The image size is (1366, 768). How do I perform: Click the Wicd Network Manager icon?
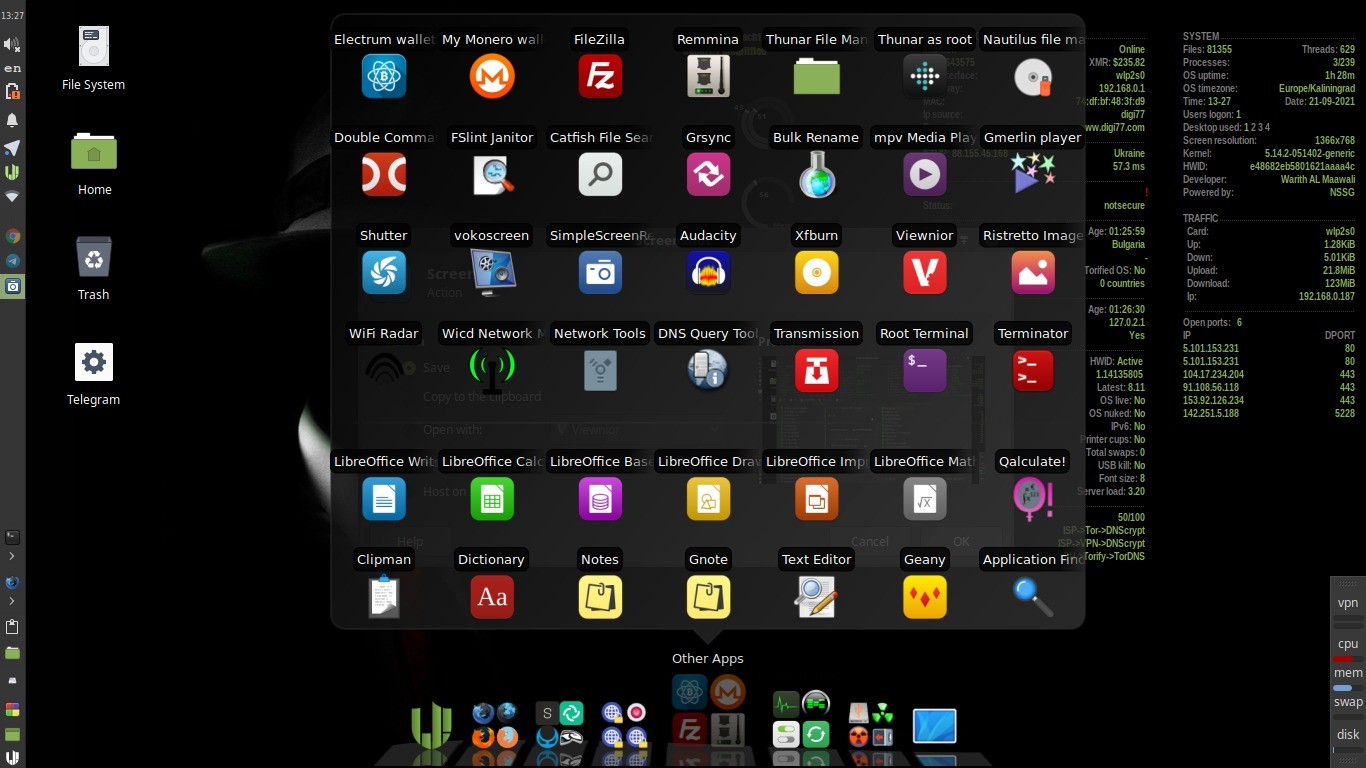[492, 370]
